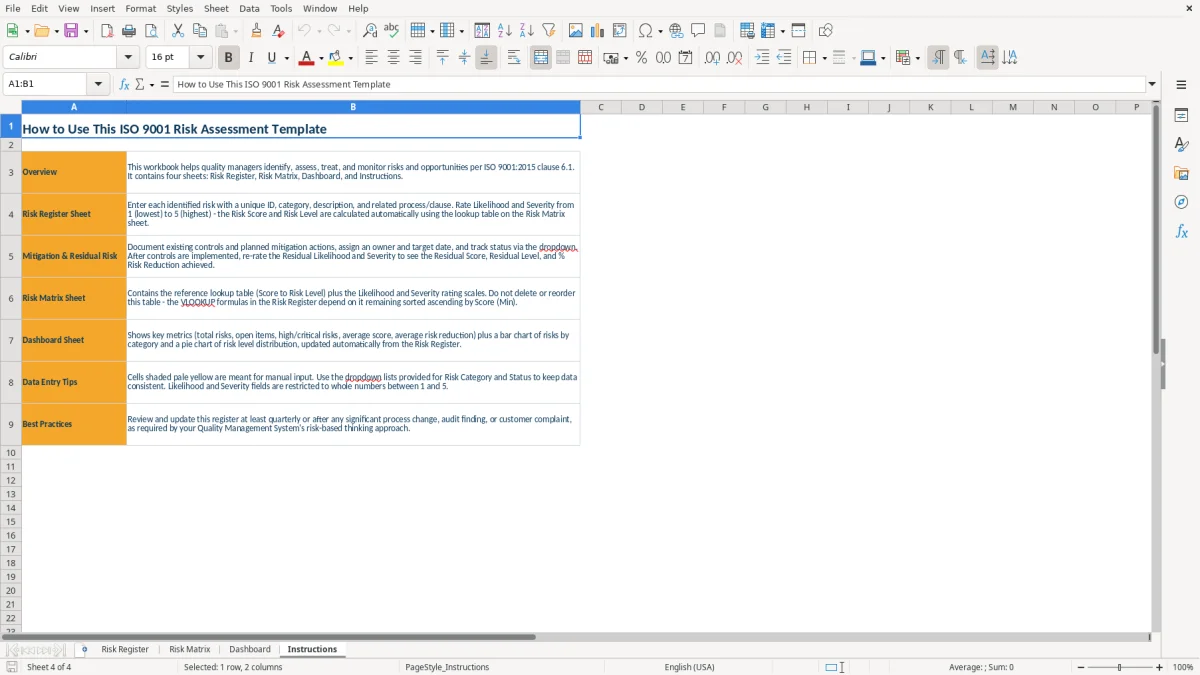The height and width of the screenshot is (675, 1200).
Task: Open Sidebar Gallery icon
Action: point(1181,174)
